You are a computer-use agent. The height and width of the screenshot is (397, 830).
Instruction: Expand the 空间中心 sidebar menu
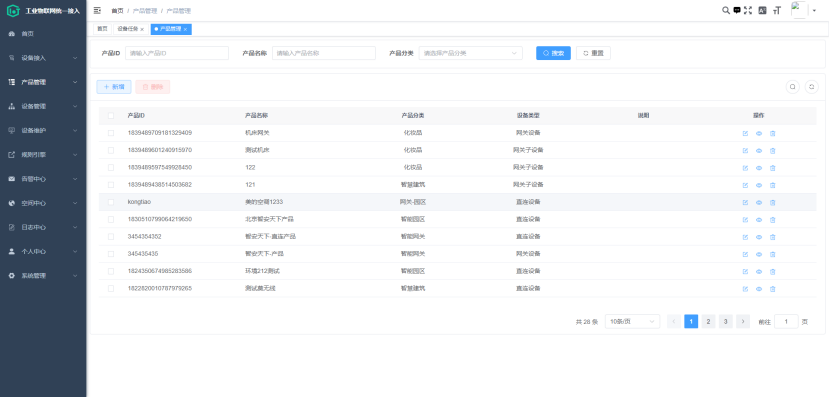(43, 203)
